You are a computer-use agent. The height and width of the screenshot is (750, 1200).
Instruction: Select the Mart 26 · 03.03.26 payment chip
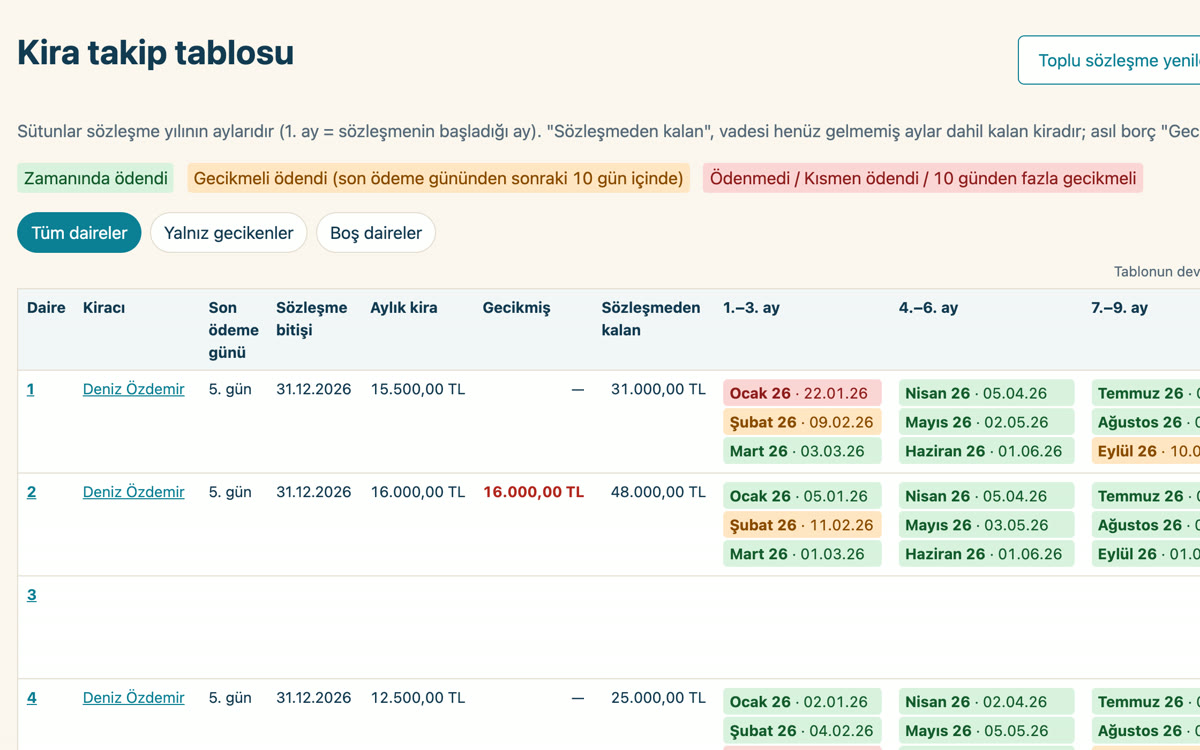click(802, 451)
